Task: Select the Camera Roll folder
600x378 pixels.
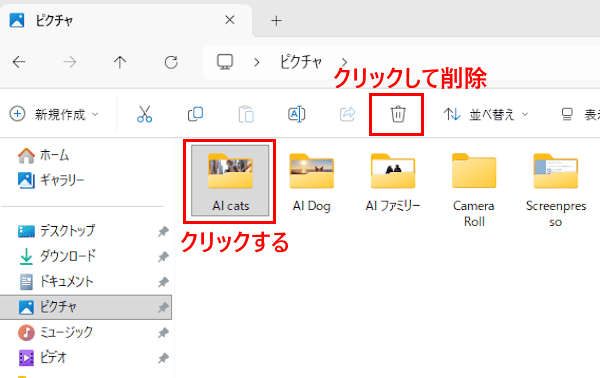Action: coord(474,190)
